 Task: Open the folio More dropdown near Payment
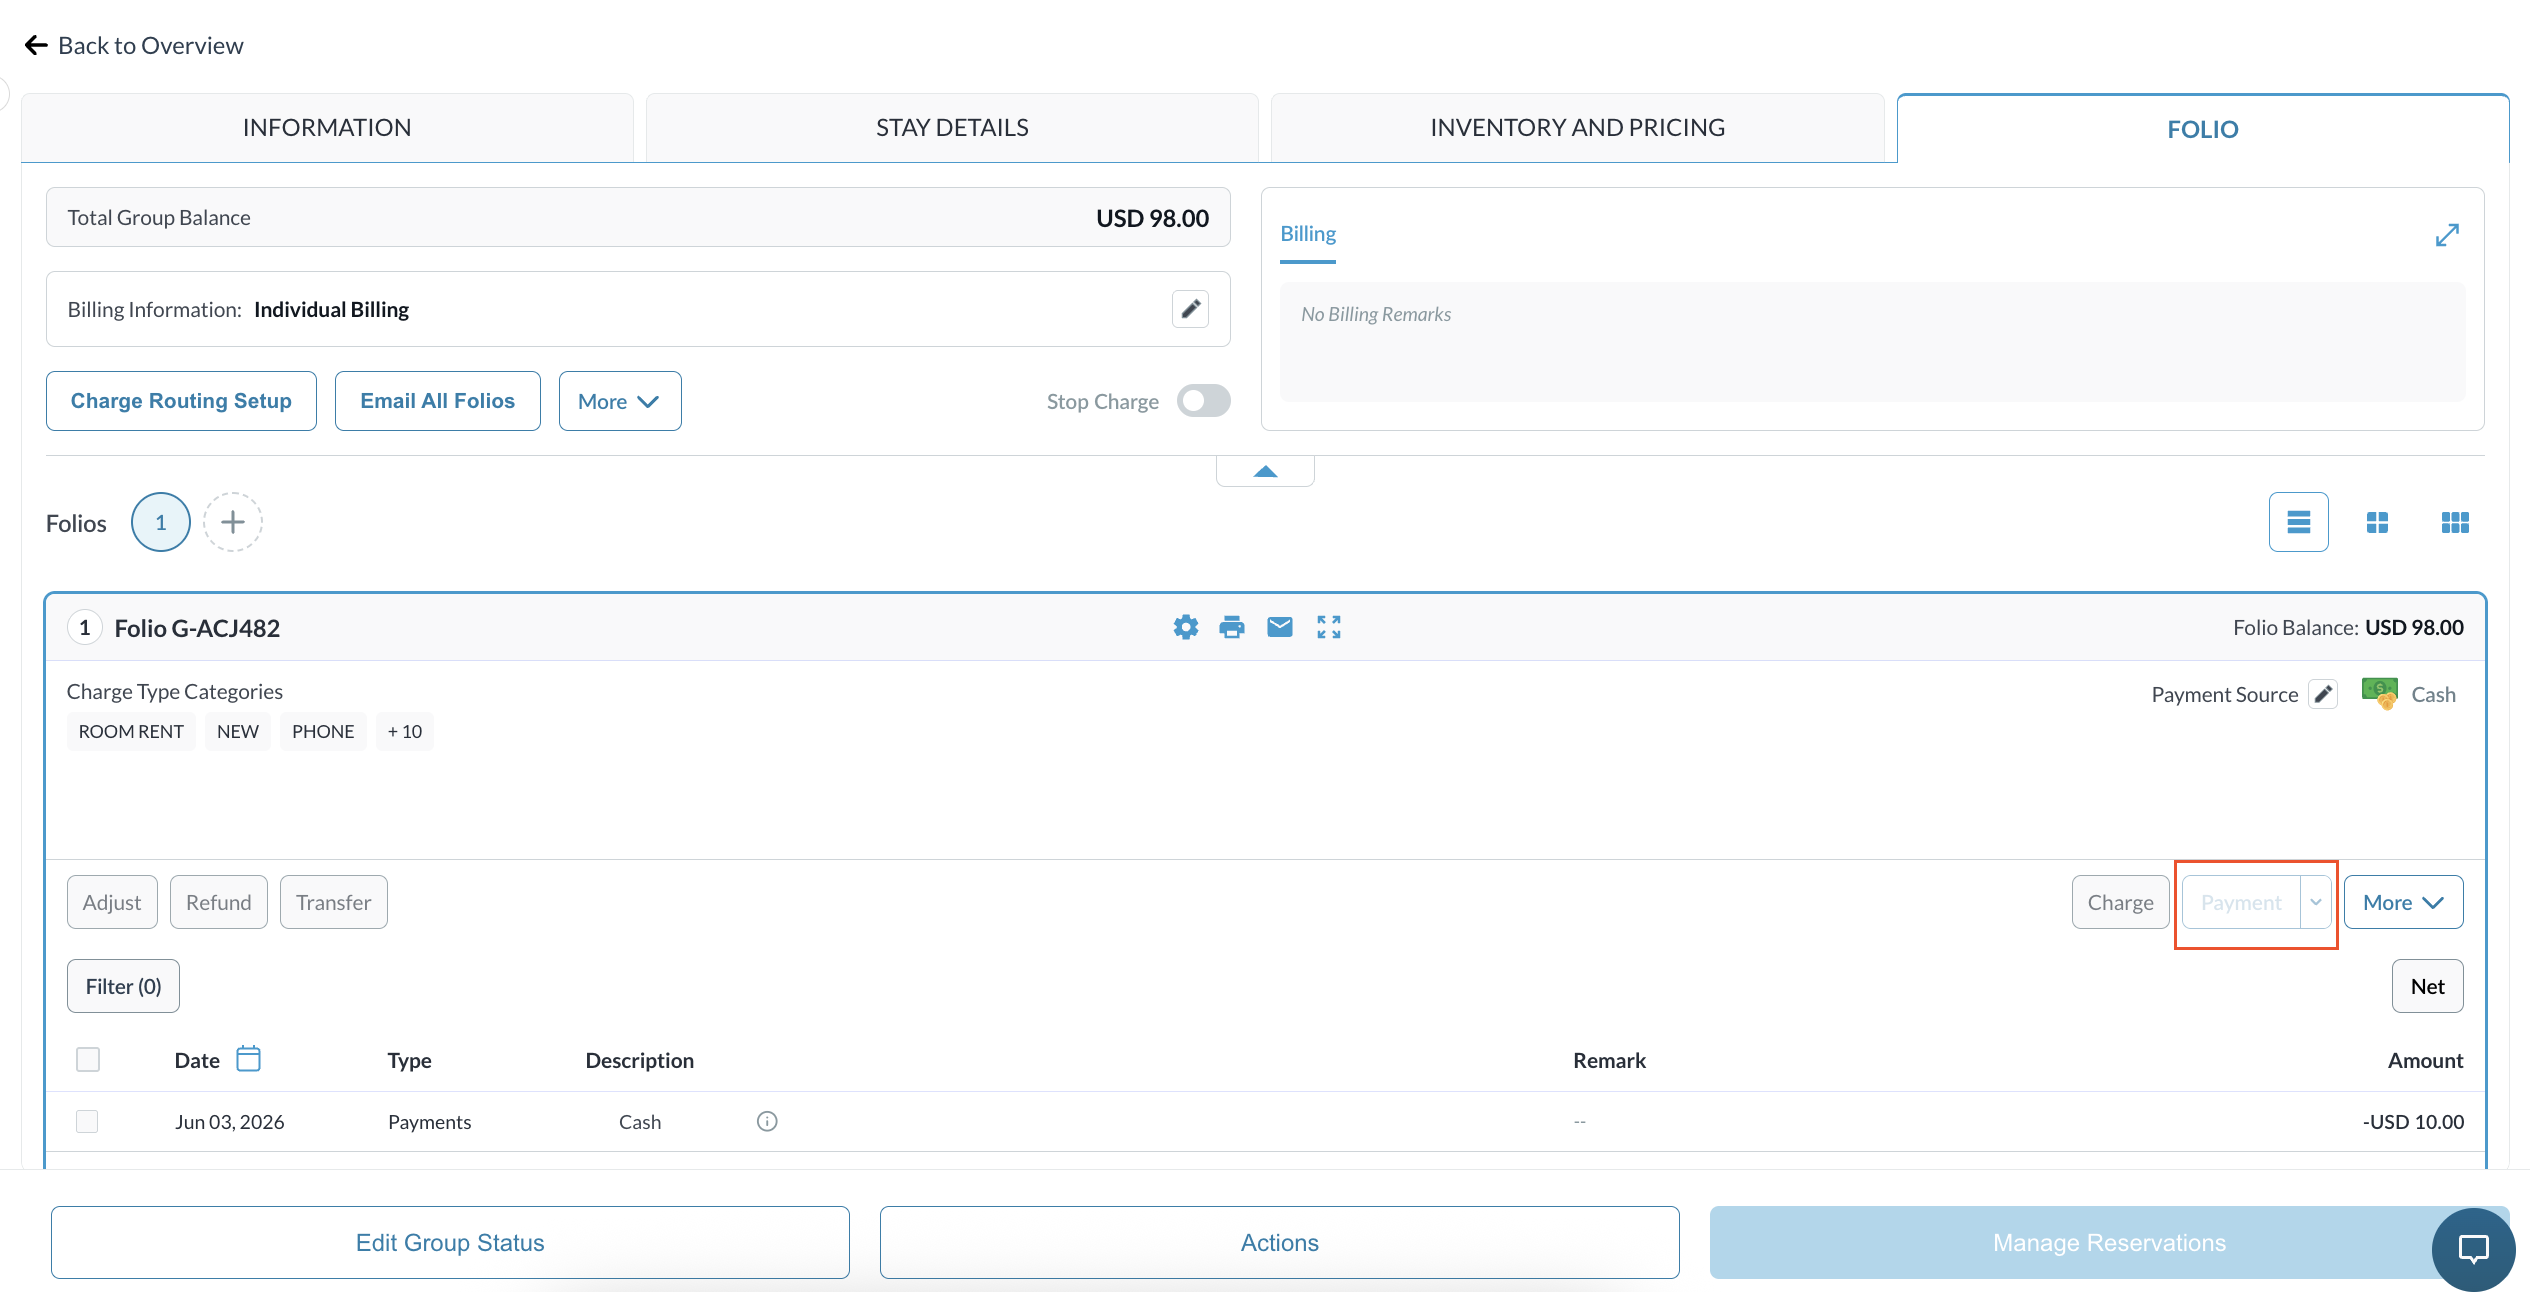tap(2403, 902)
